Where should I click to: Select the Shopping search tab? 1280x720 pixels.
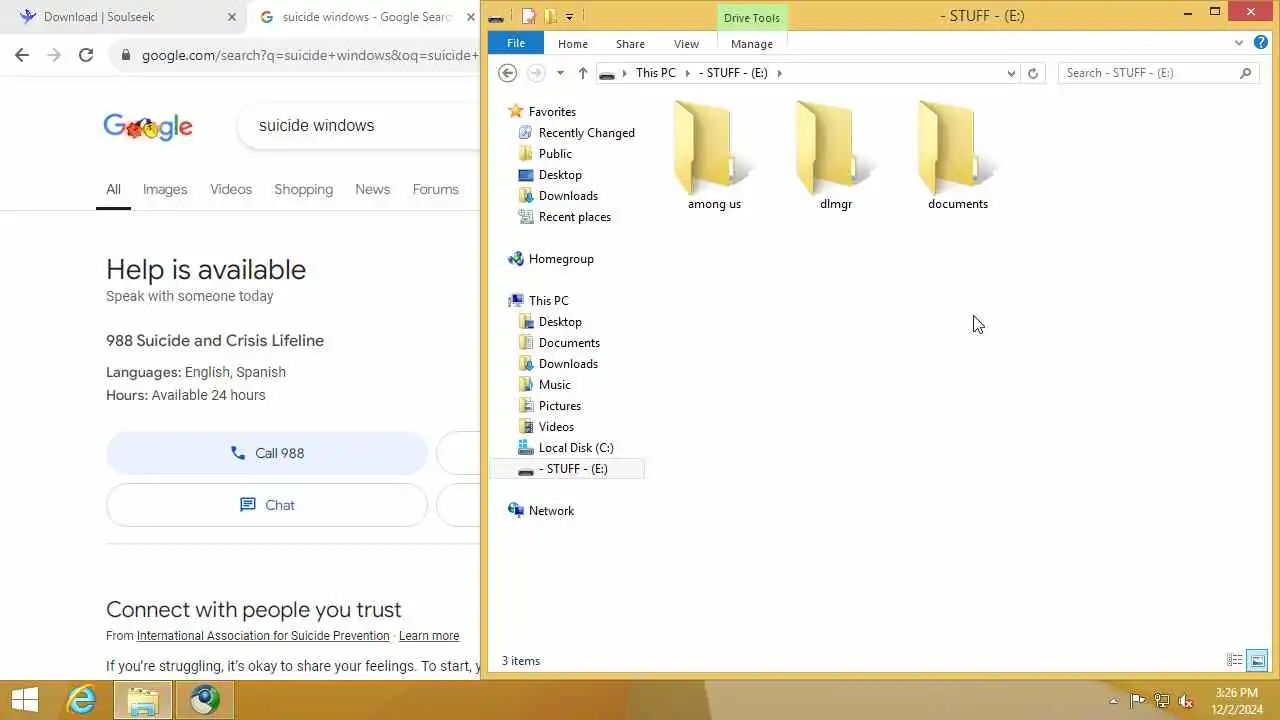tap(303, 189)
